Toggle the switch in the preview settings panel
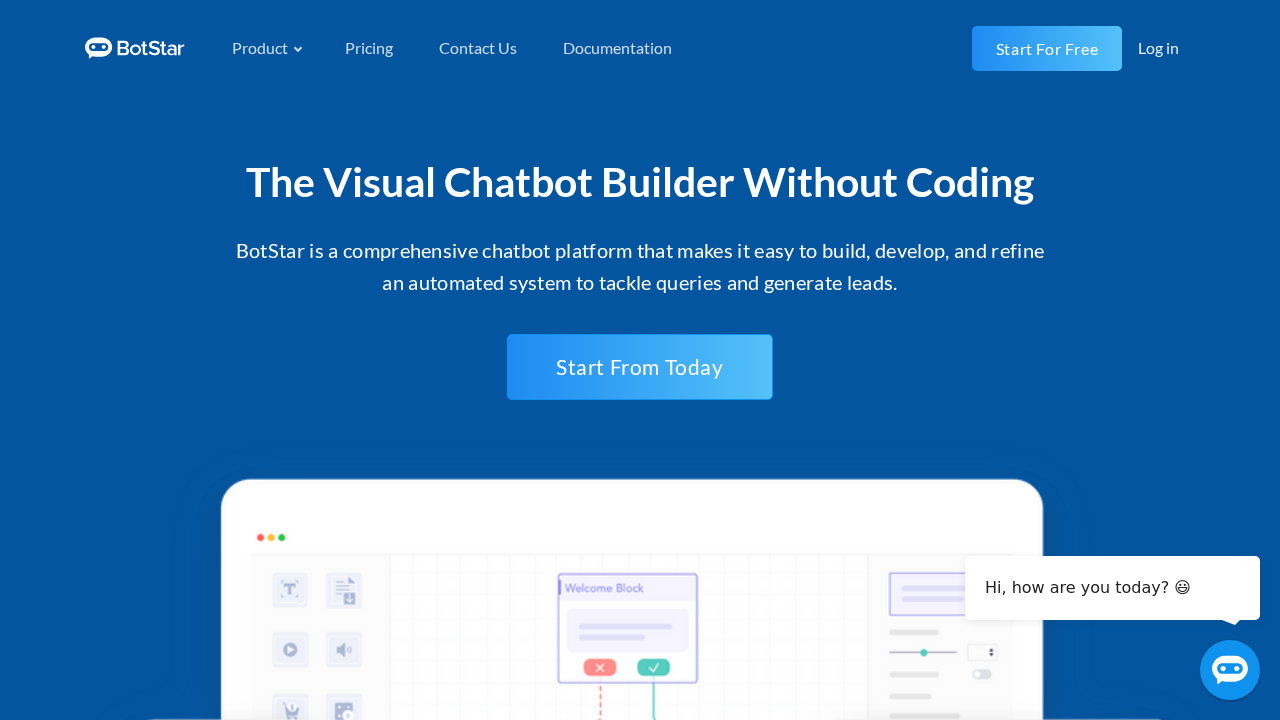Screen dimensions: 1280x720 click(982, 674)
